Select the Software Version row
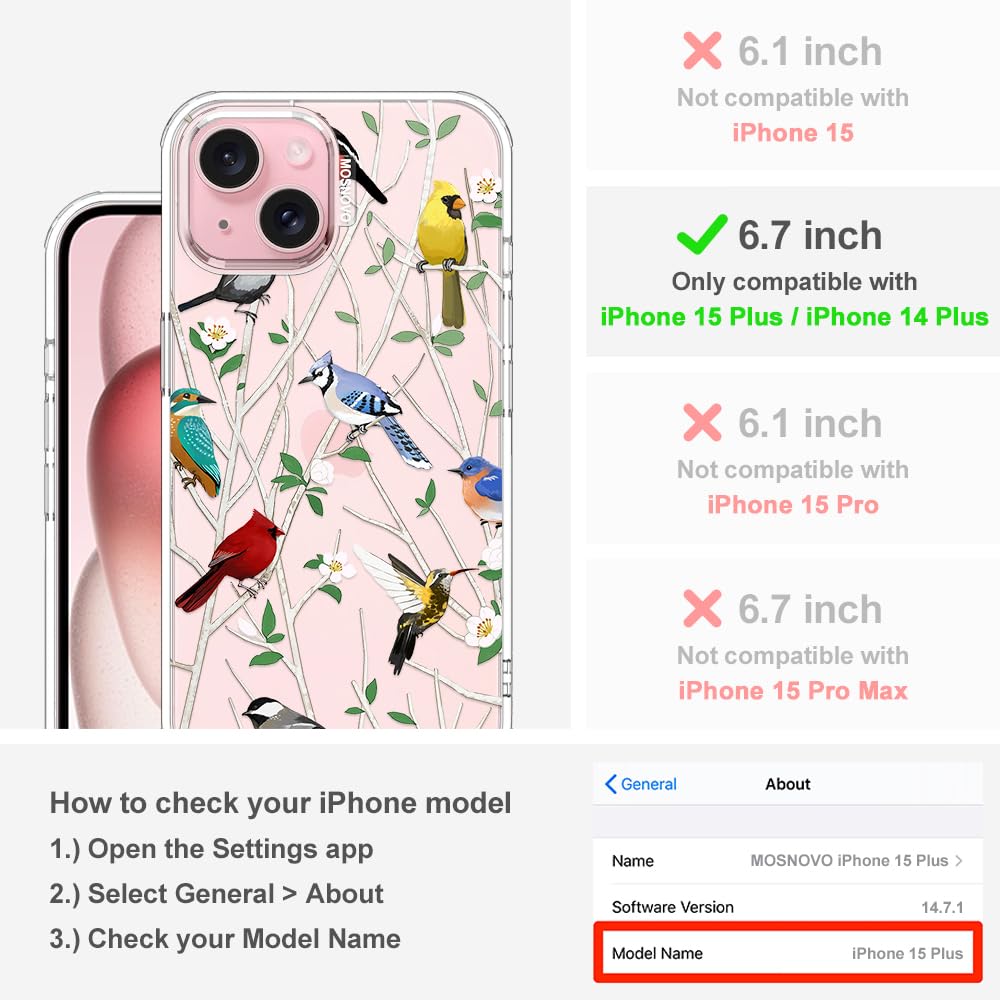This screenshot has width=1000, height=1000. [788, 907]
